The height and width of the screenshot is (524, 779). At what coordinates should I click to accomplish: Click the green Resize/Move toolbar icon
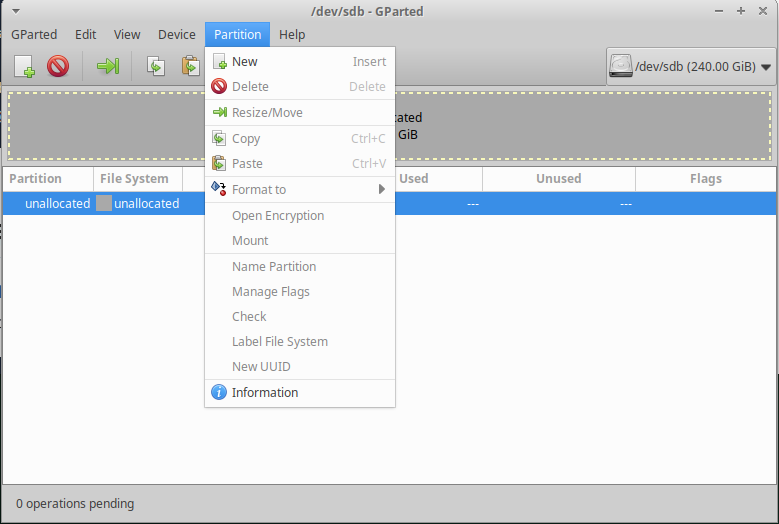[x=108, y=66]
